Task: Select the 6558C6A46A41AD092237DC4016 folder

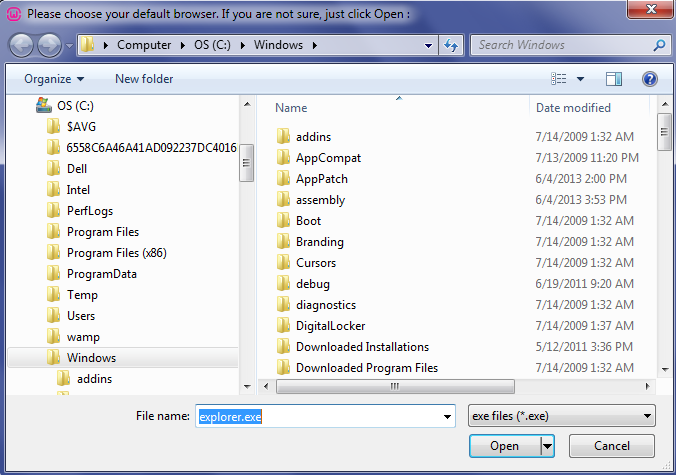Action: [151, 148]
